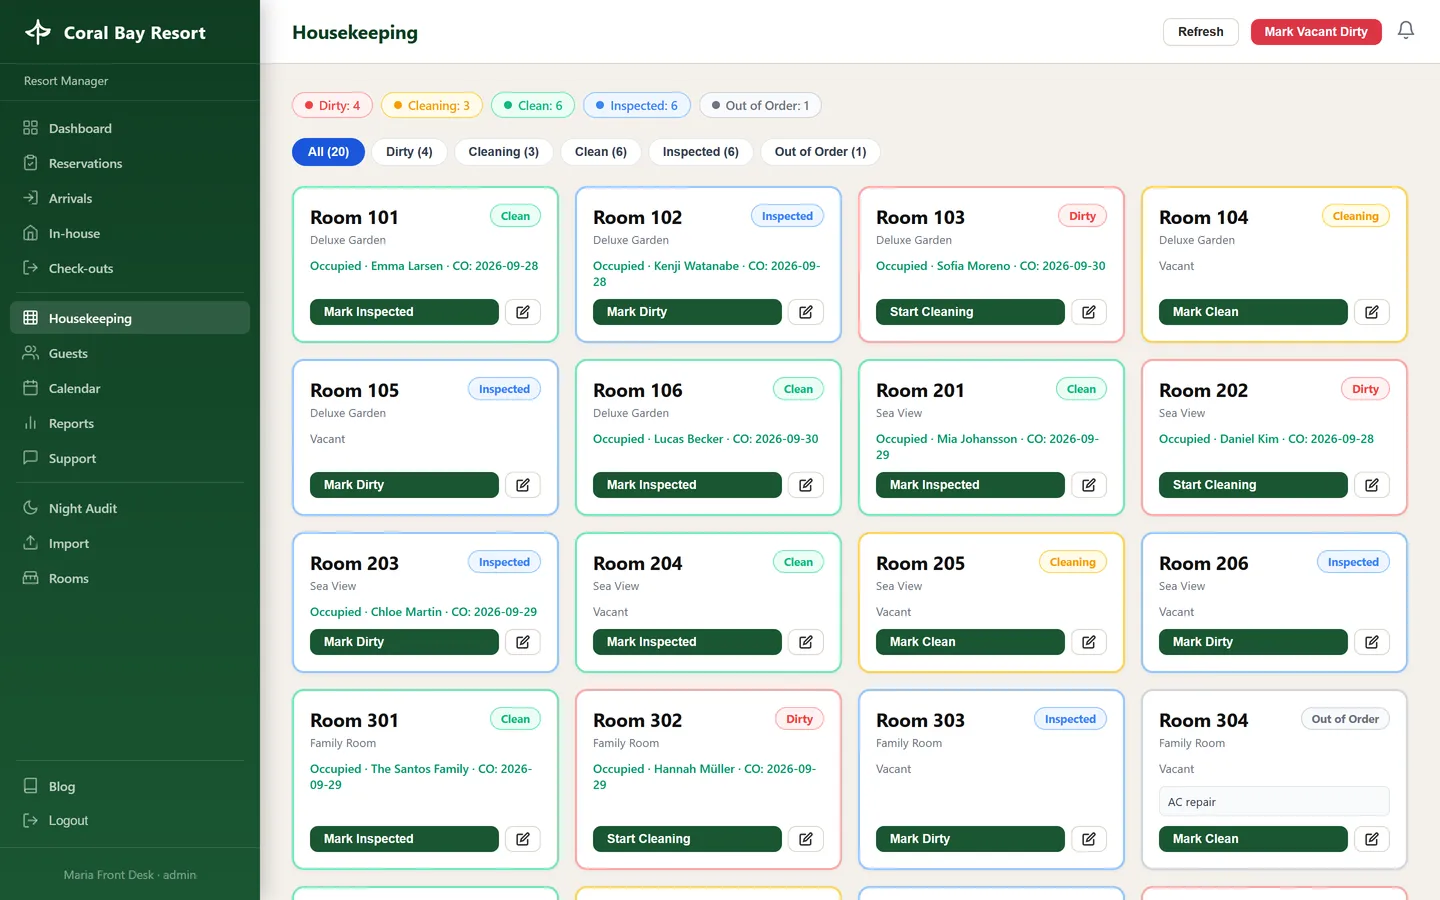Click the Dirty: 4 summary badge
Screen dimensions: 1440x900
tap(333, 105)
